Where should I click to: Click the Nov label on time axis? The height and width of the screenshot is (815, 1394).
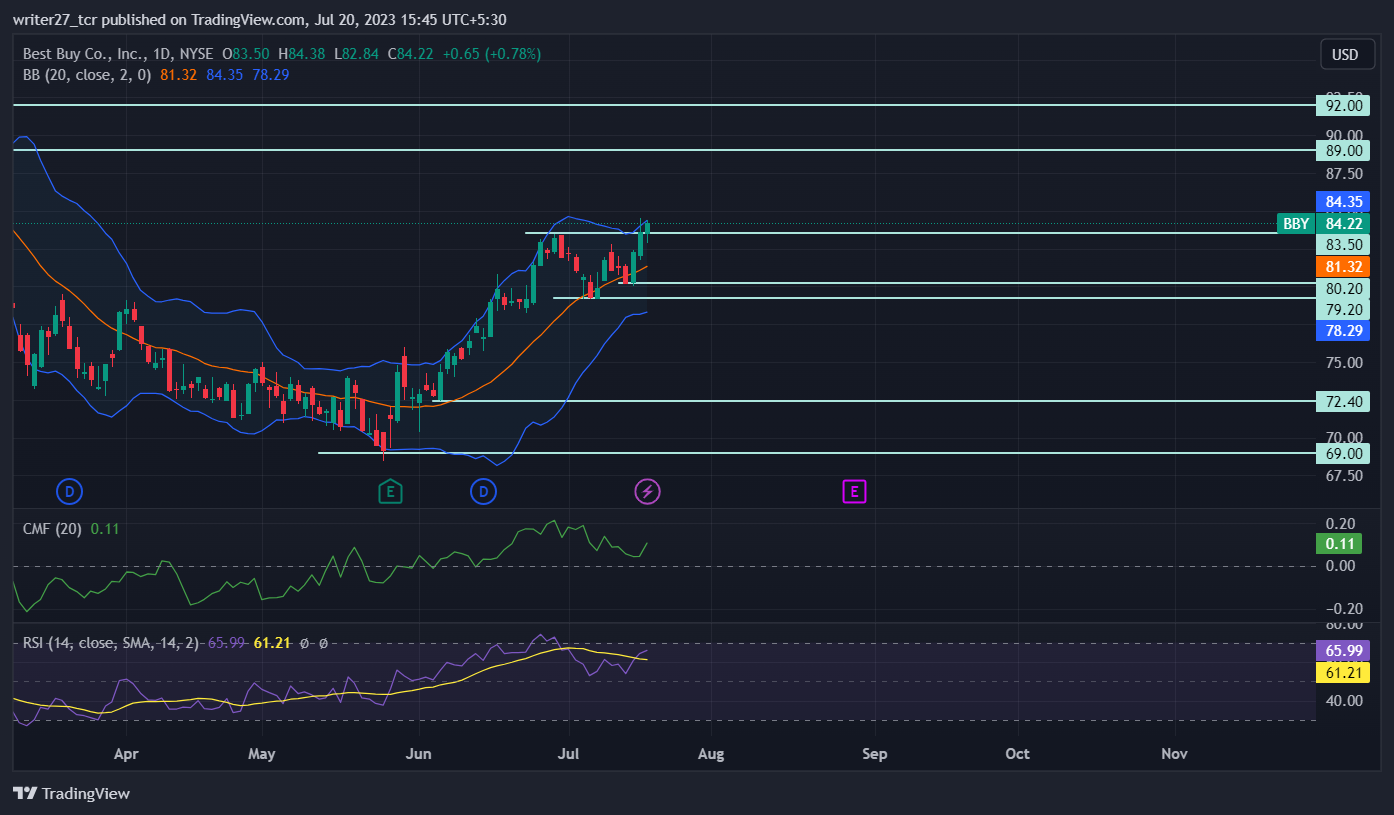[x=1175, y=754]
